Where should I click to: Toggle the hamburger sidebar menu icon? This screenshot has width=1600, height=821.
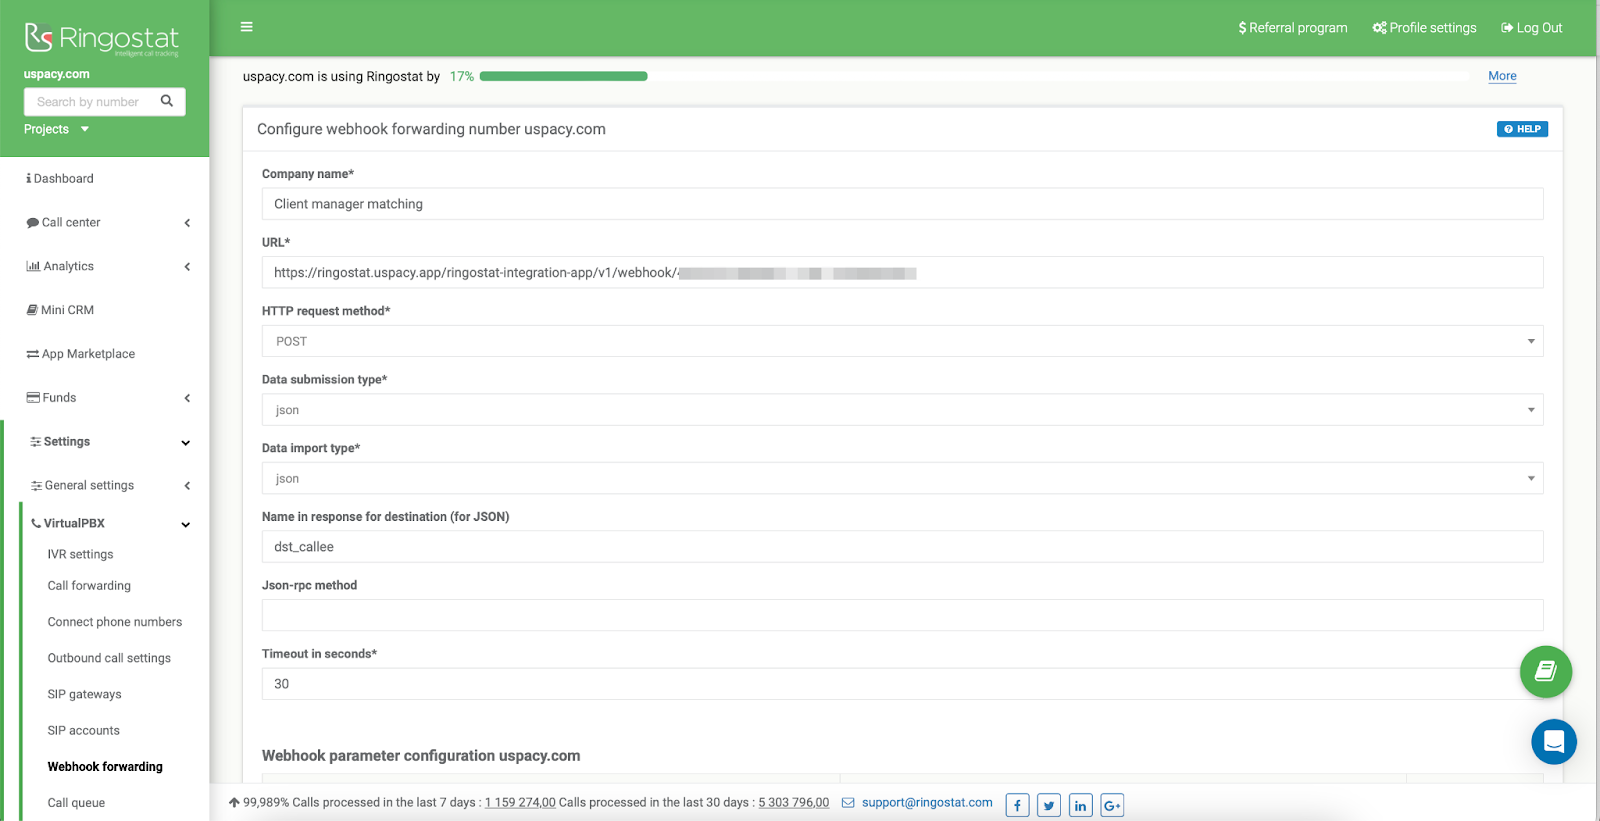click(x=246, y=27)
